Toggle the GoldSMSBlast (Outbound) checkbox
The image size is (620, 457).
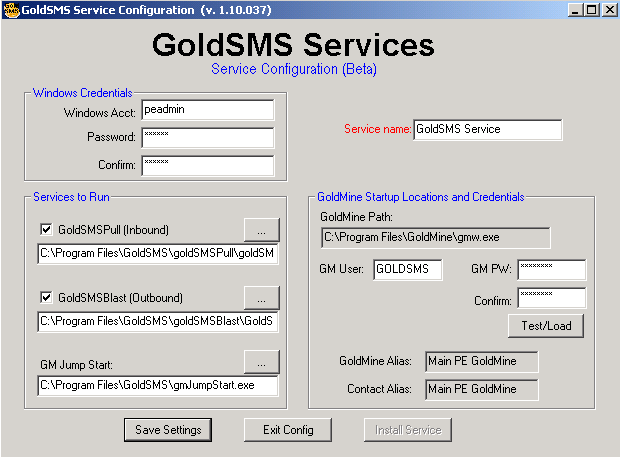point(46,297)
